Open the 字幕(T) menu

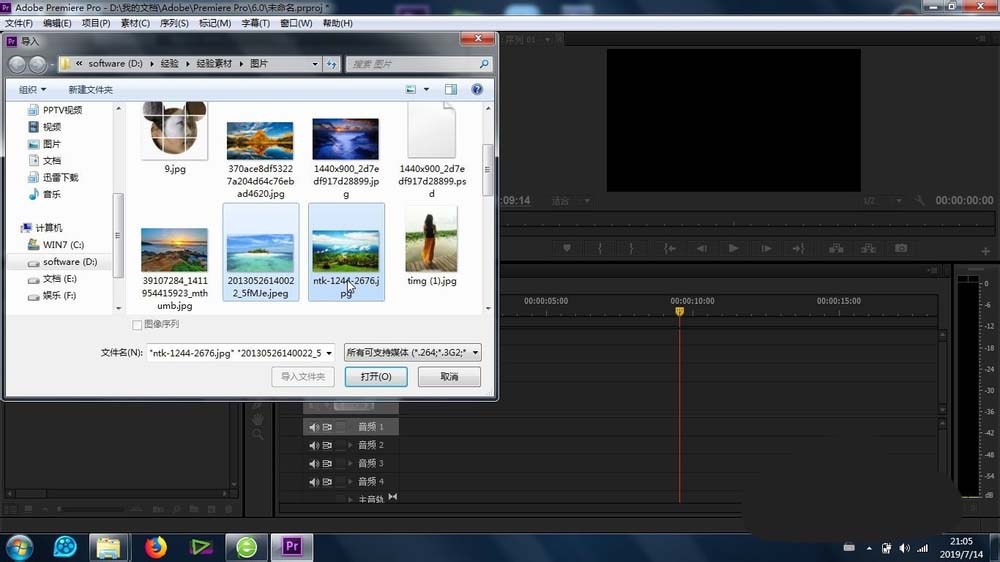[255, 23]
